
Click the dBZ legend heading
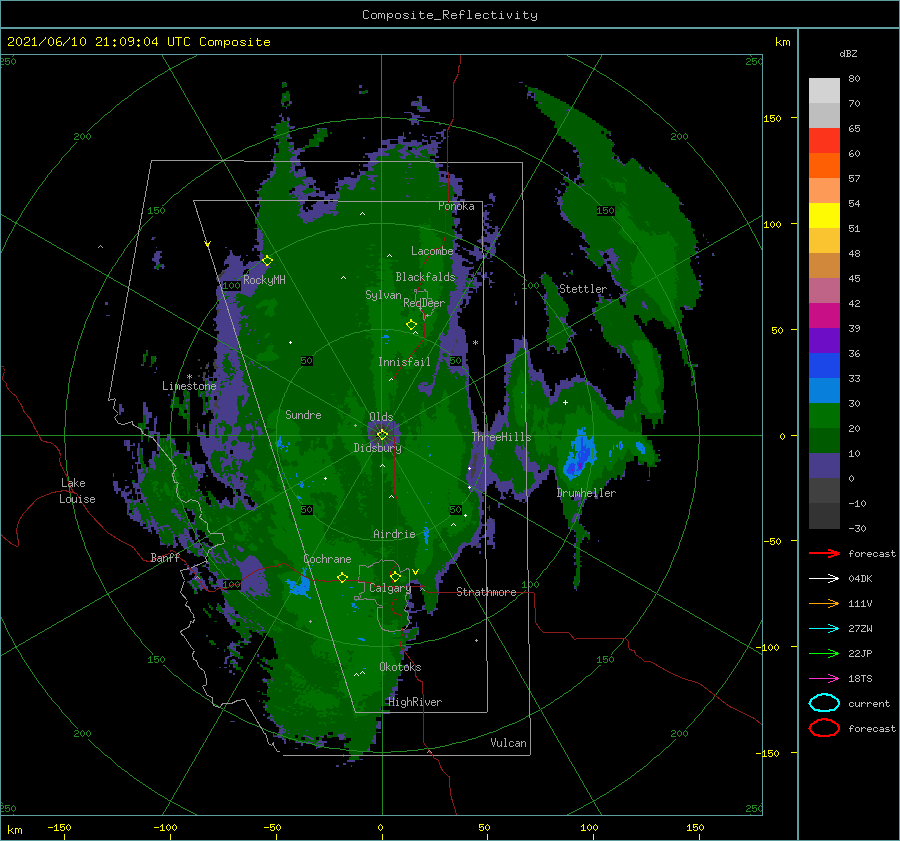point(848,53)
